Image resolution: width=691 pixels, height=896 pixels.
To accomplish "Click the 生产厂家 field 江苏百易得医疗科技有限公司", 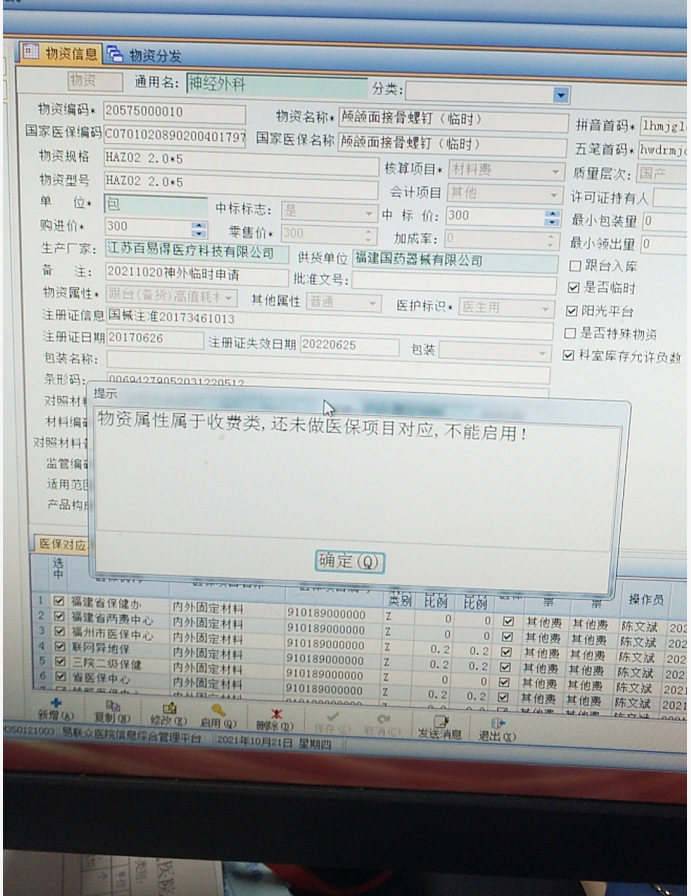I will (197, 251).
